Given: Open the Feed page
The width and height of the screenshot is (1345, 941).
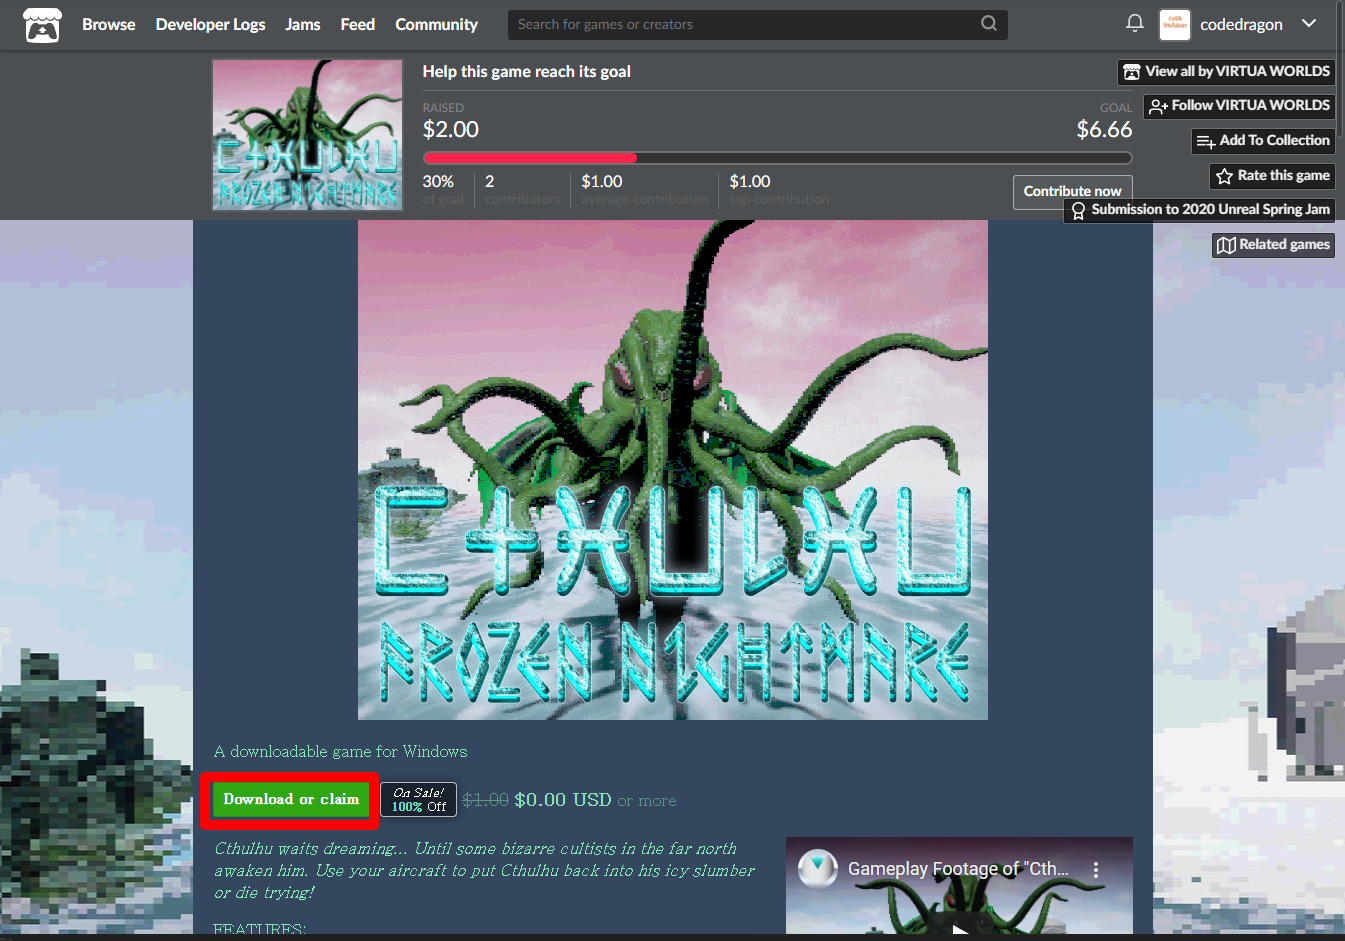Looking at the screenshot, I should (x=357, y=24).
